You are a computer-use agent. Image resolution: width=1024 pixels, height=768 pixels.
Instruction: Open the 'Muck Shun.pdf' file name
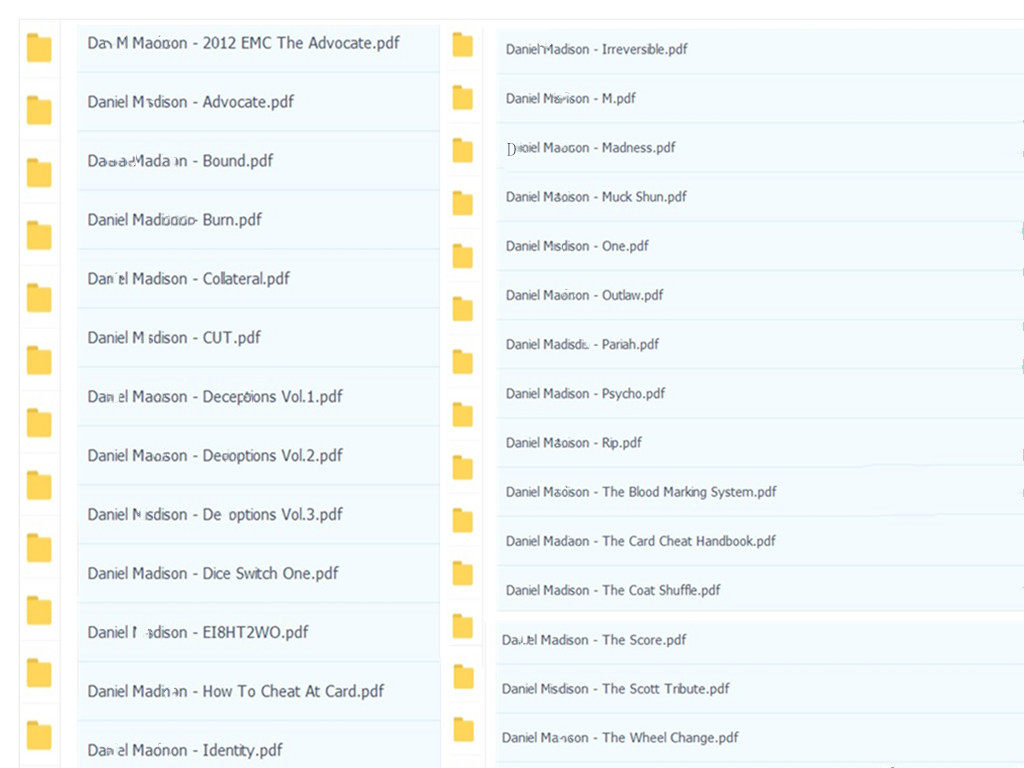(596, 197)
